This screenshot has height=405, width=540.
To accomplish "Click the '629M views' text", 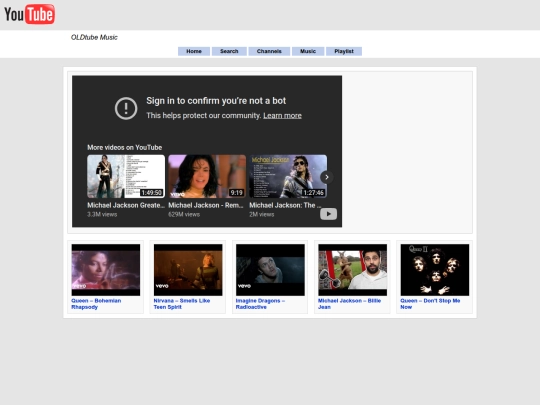I will tap(184, 214).
